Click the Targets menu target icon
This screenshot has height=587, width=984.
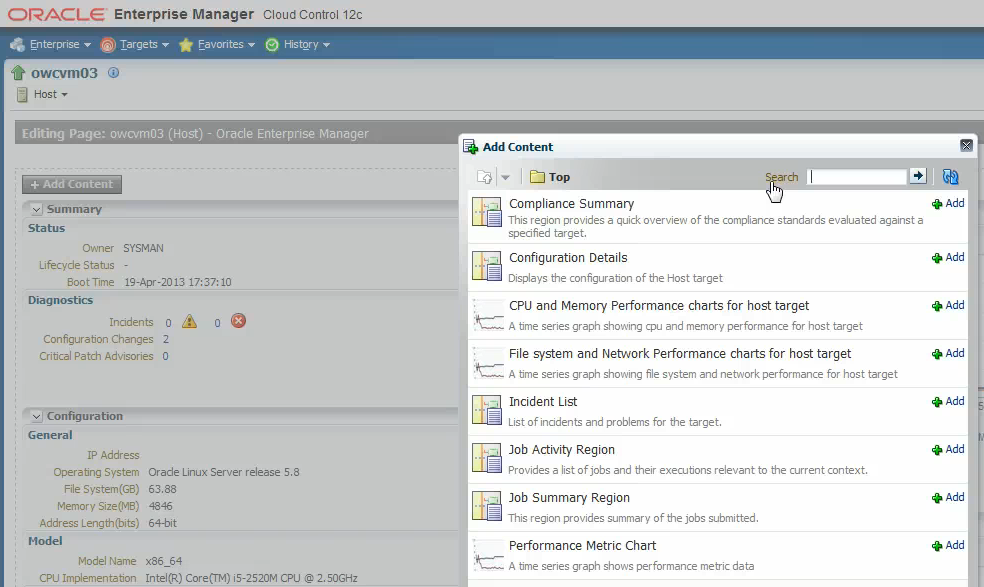pyautogui.click(x=108, y=45)
